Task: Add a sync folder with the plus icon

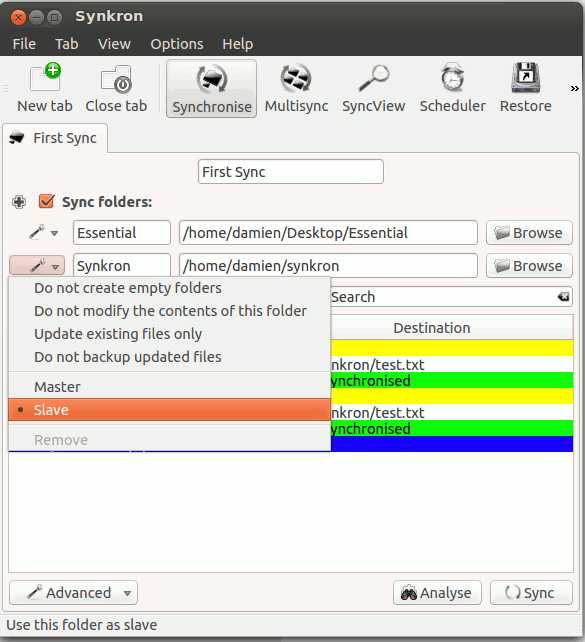Action: (19, 202)
